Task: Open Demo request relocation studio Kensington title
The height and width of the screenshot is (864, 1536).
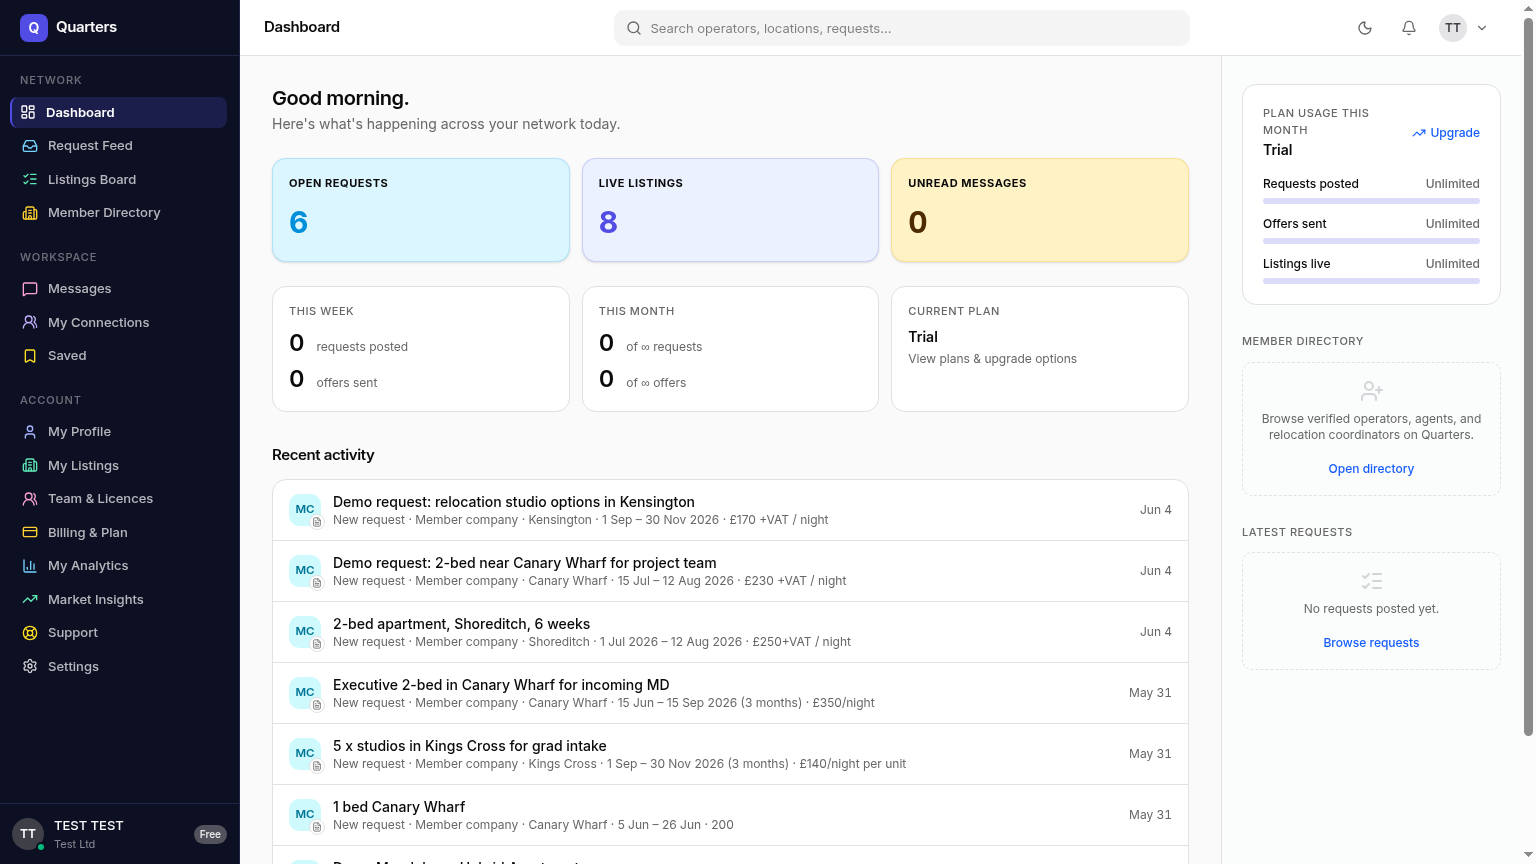Action: (514, 502)
